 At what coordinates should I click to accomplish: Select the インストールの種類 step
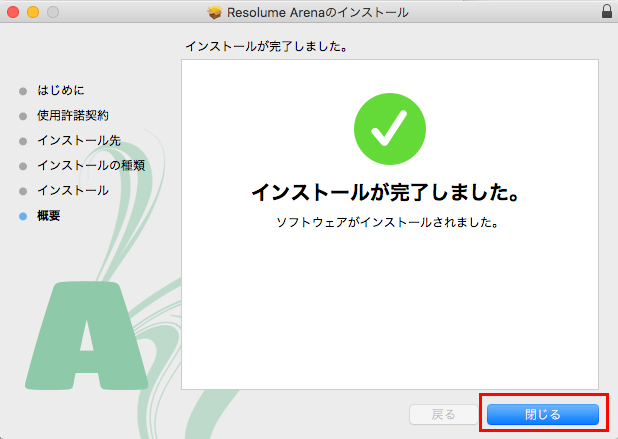coord(91,166)
